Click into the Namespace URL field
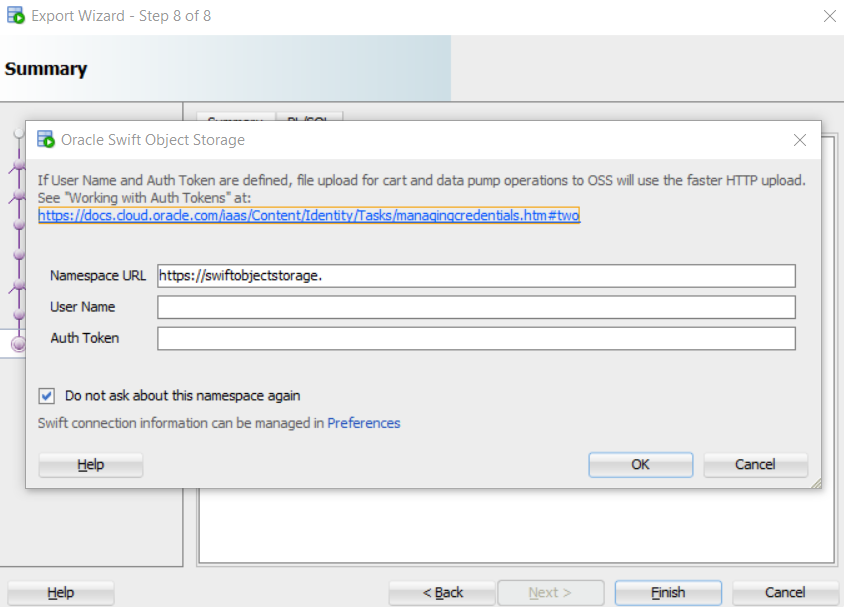 476,276
